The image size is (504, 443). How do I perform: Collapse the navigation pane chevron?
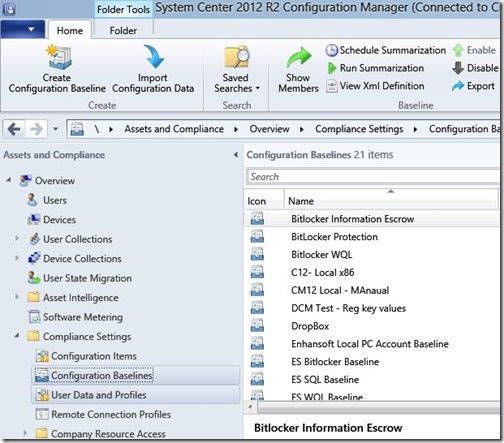click(236, 155)
